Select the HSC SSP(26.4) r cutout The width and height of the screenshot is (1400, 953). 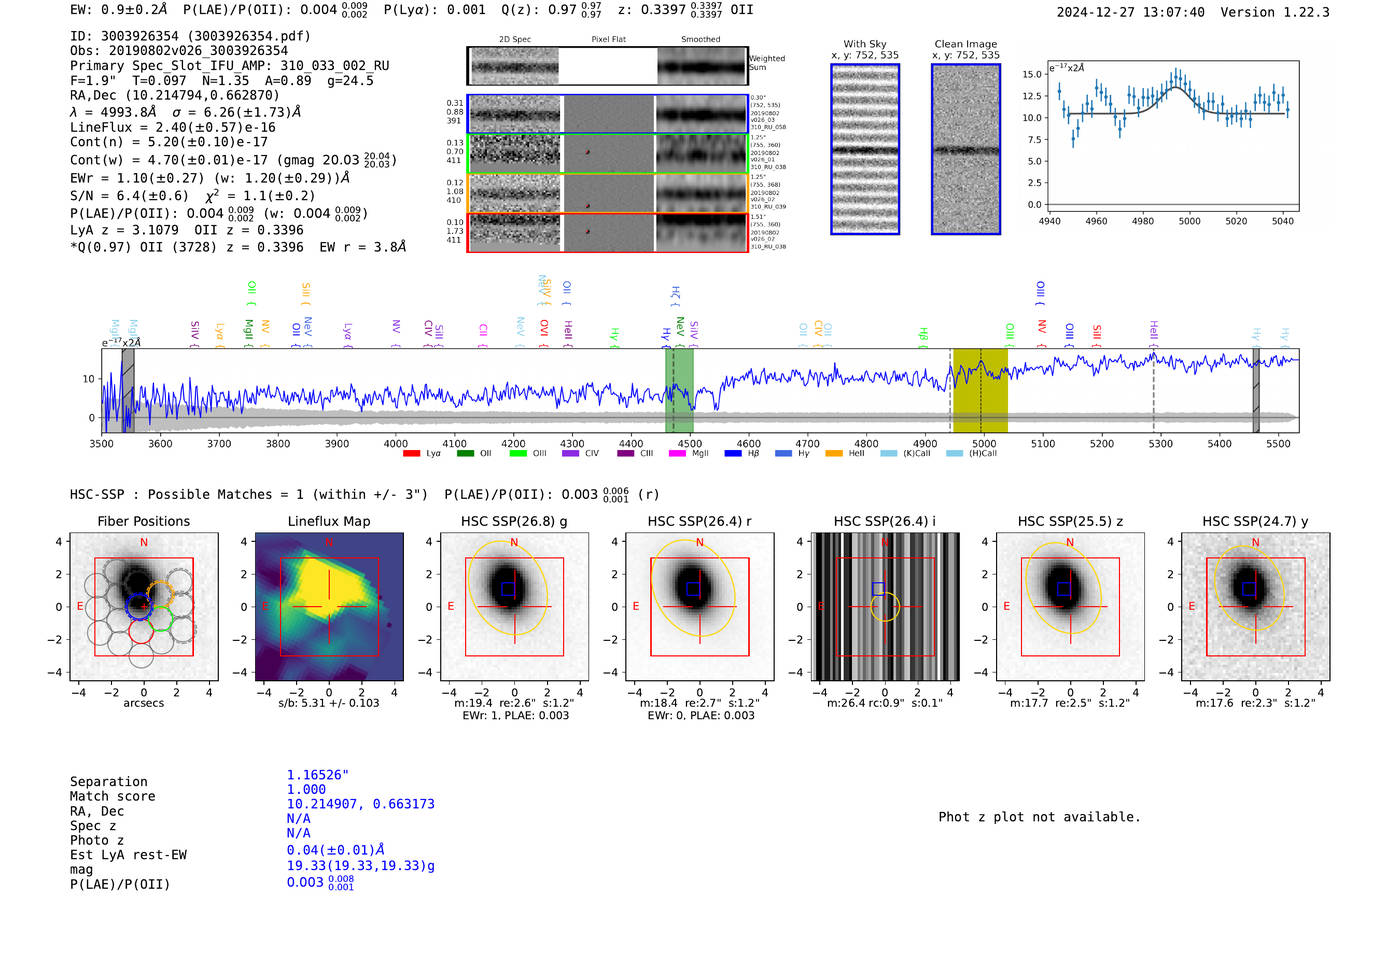(x=700, y=606)
